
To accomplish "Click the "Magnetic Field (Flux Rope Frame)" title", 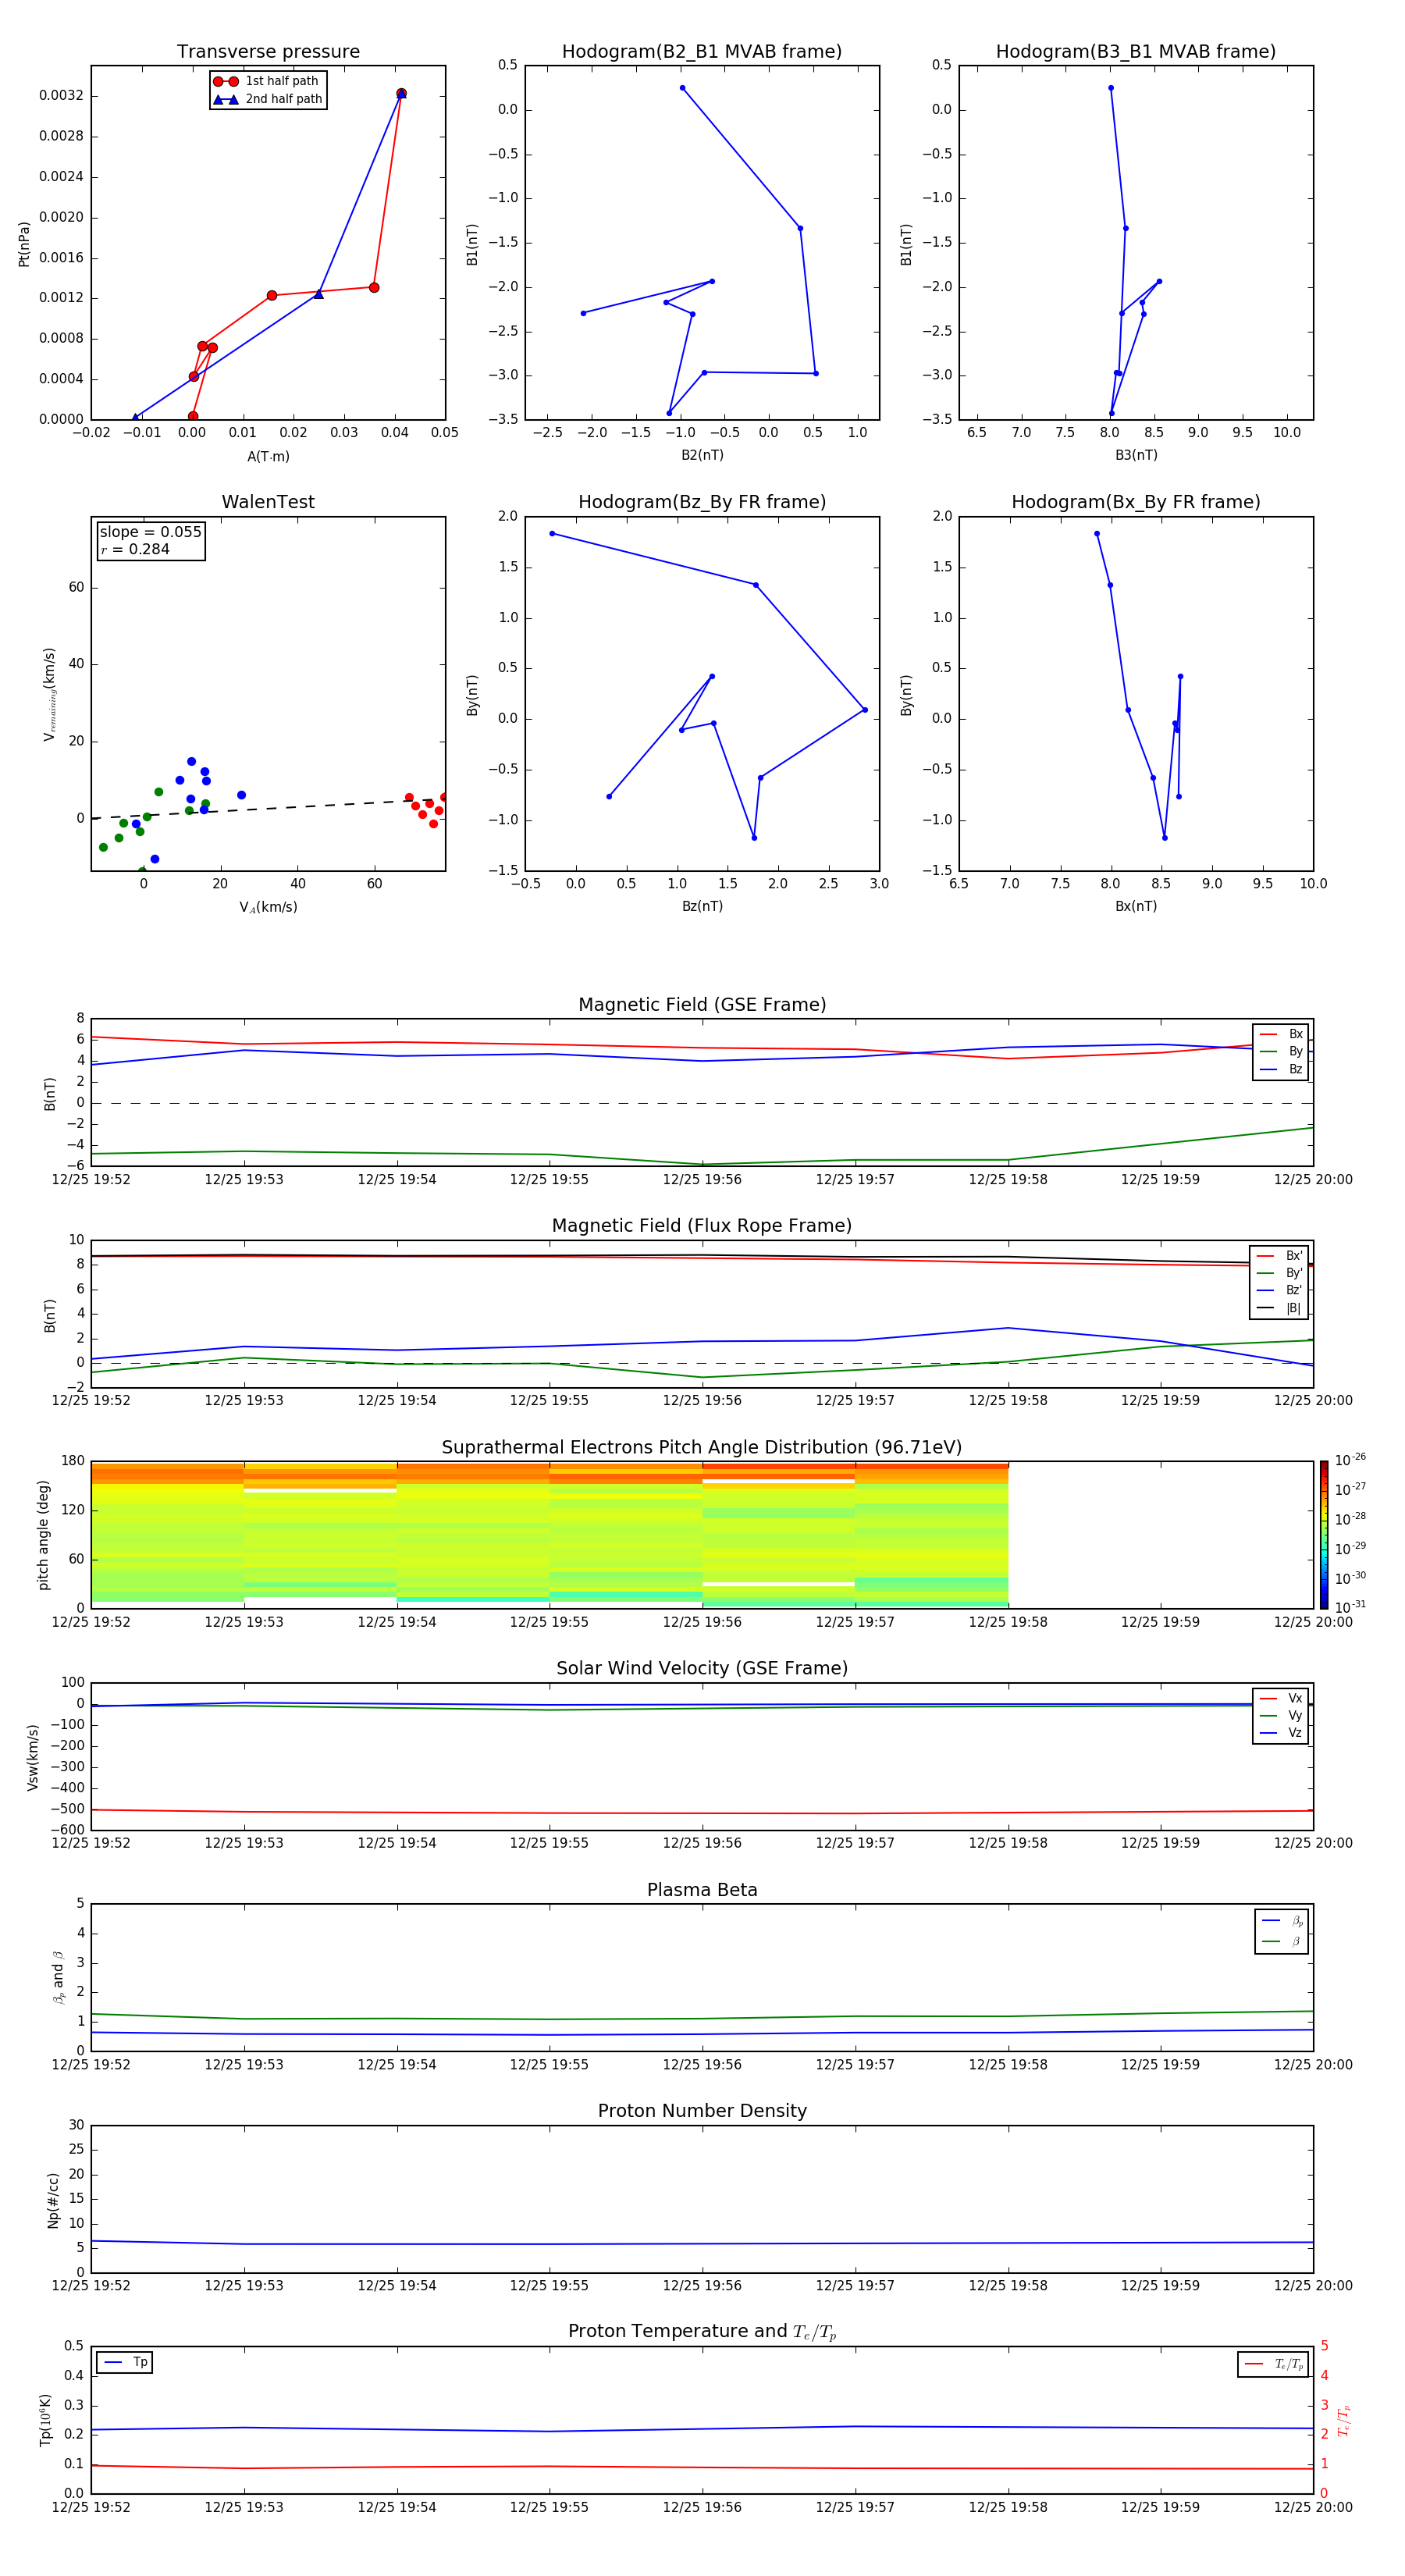I will coord(702,1226).
